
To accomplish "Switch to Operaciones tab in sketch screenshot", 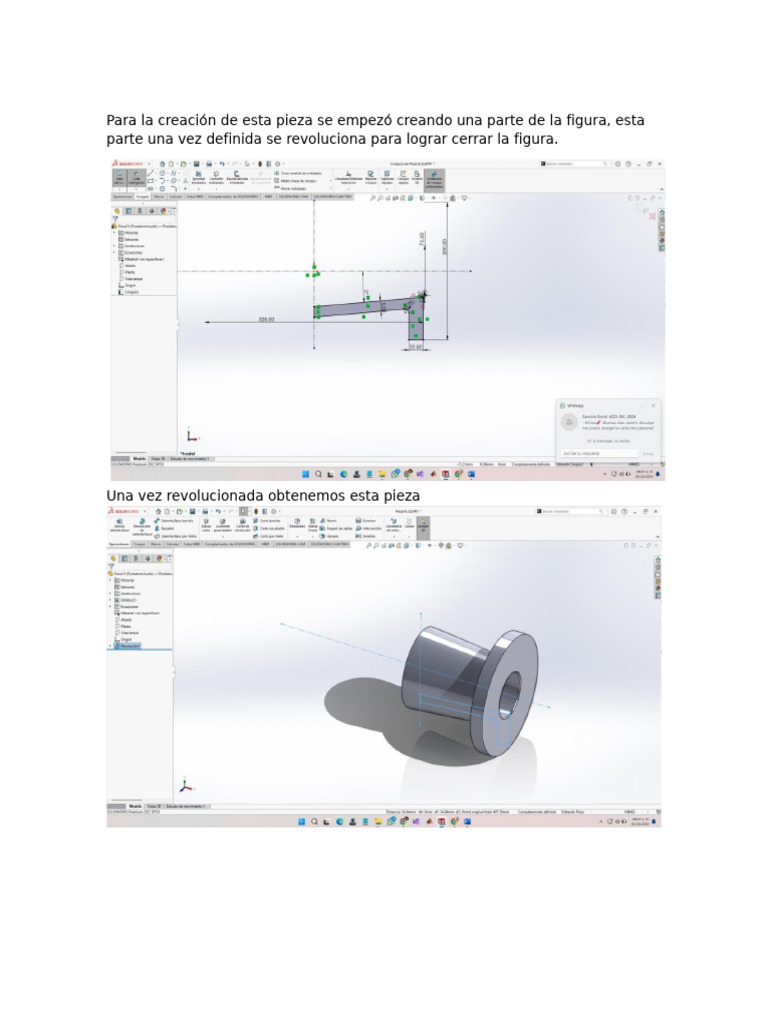I will tap(122, 196).
